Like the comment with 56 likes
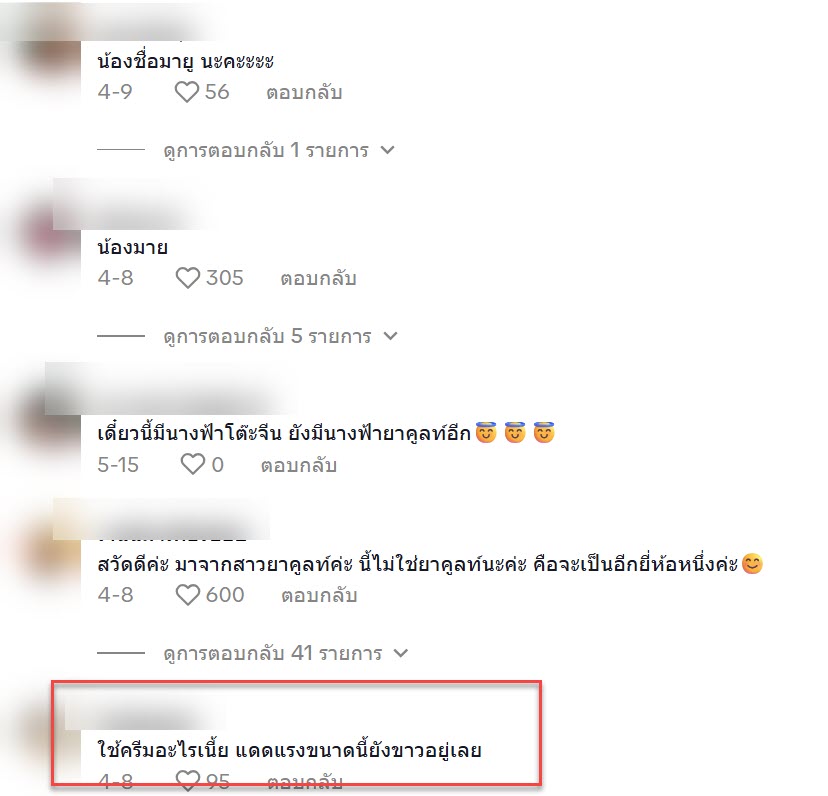 (187, 92)
